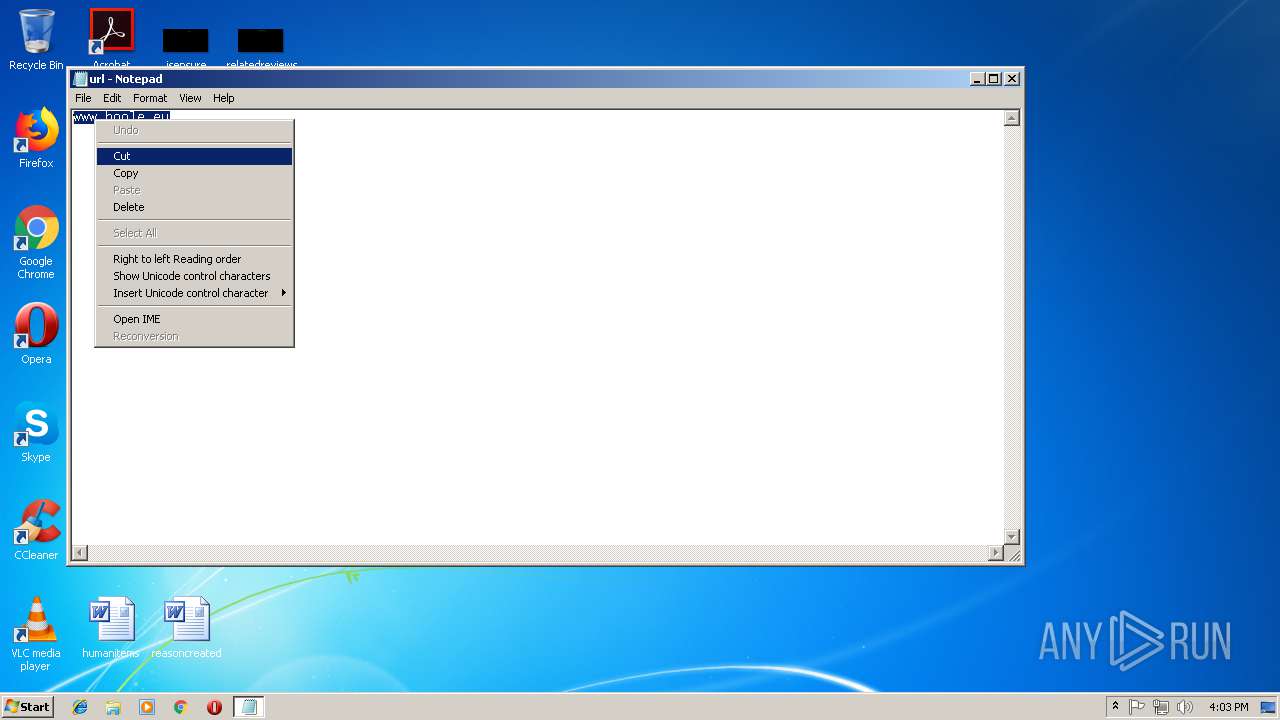Open the Opera taskbar icon
The height and width of the screenshot is (720, 1280).
pos(214,707)
